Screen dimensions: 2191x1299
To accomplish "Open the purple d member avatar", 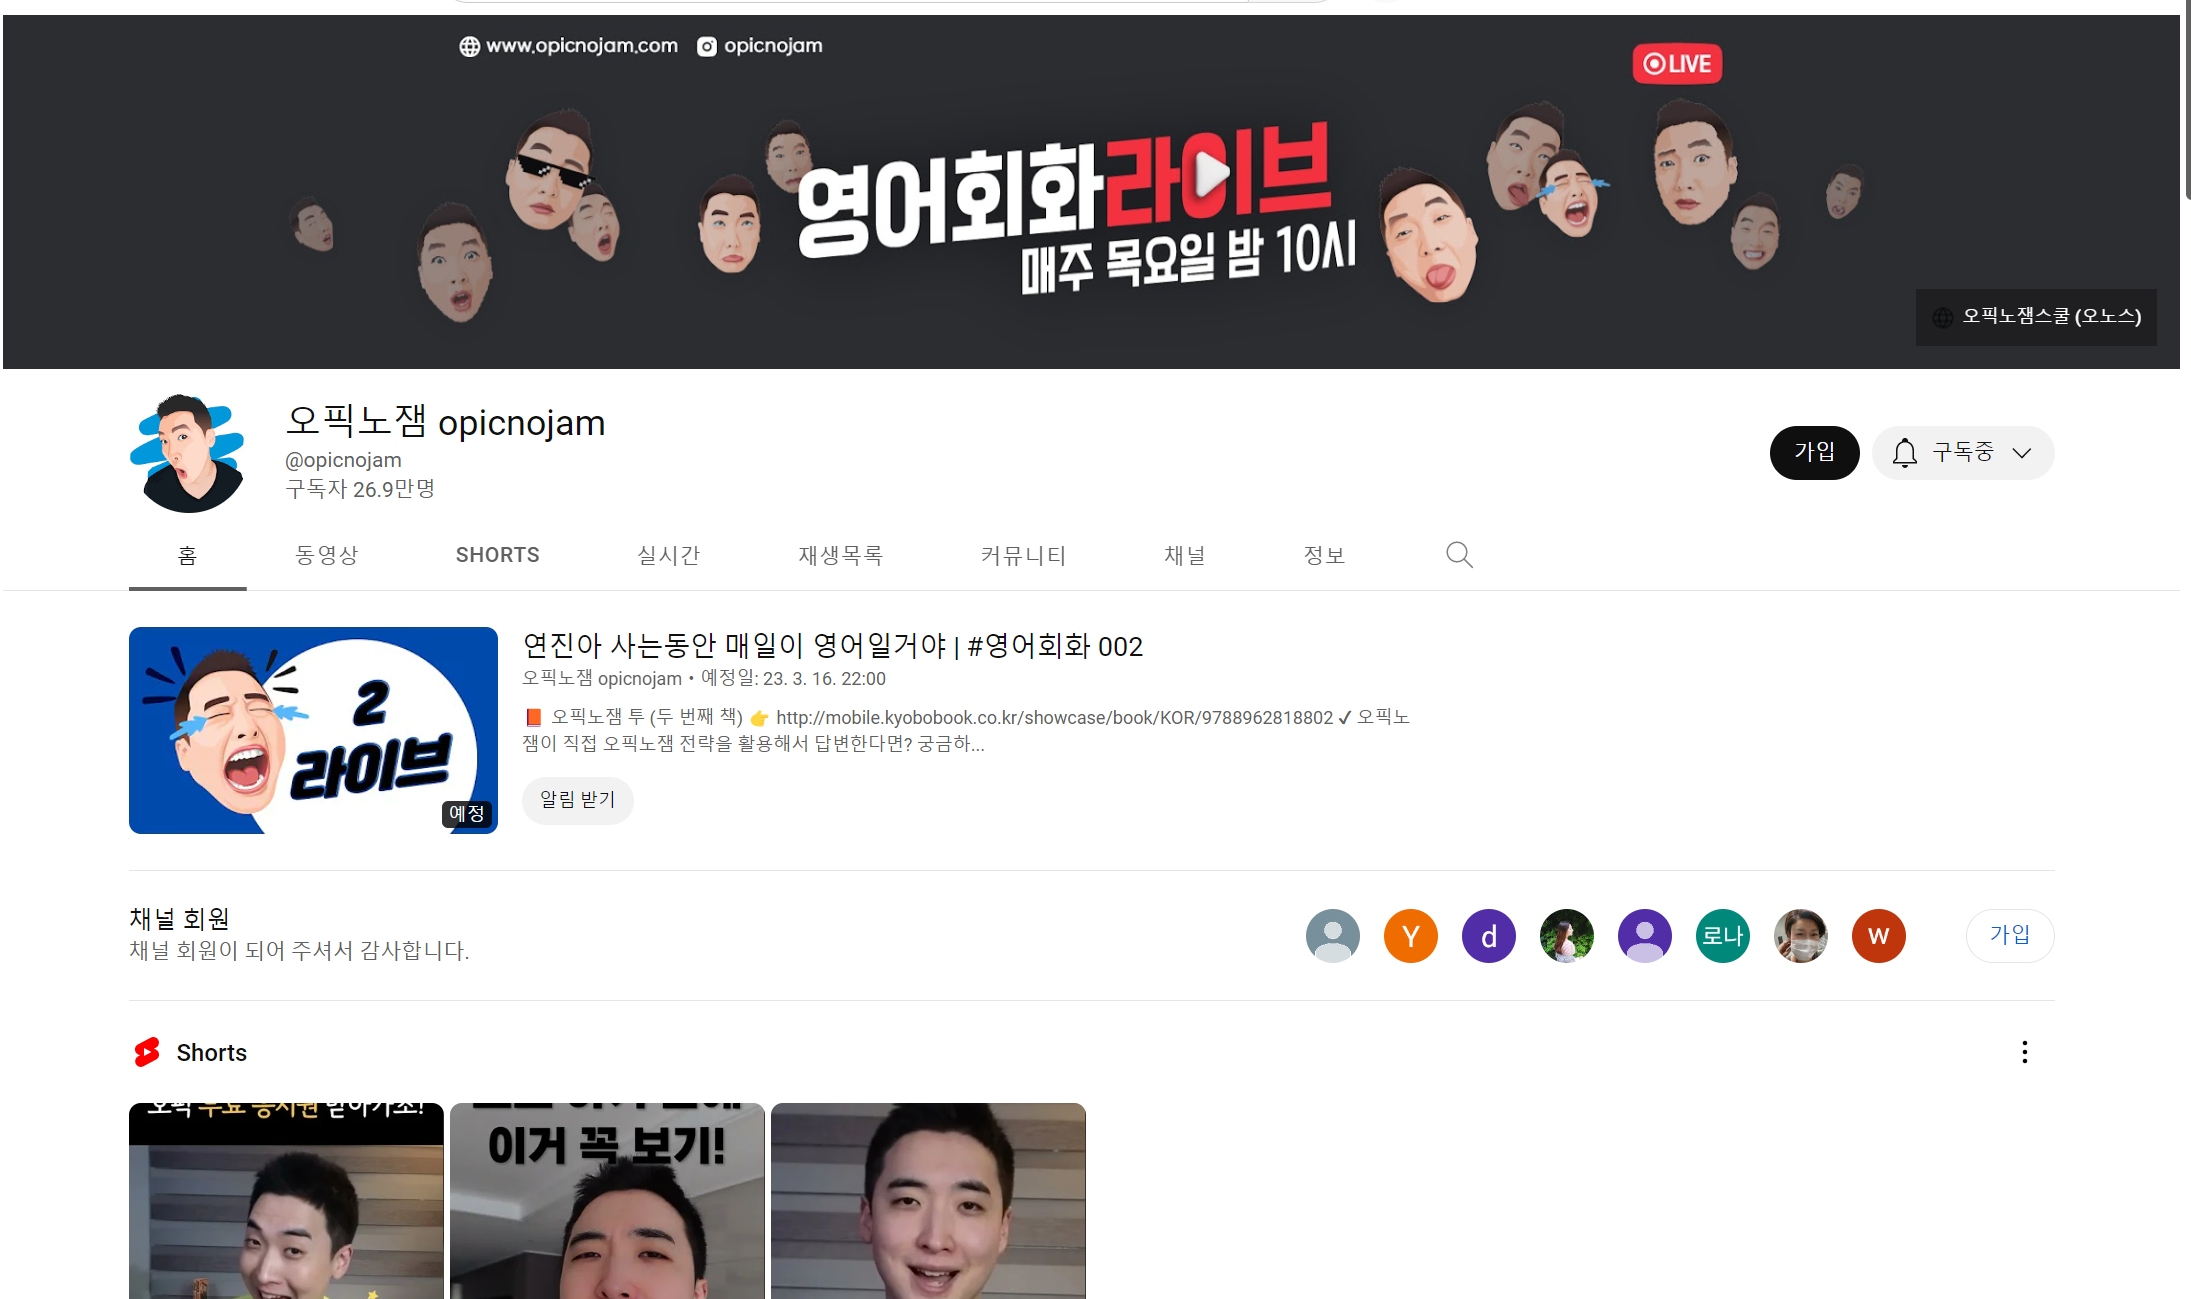I will click(1489, 936).
